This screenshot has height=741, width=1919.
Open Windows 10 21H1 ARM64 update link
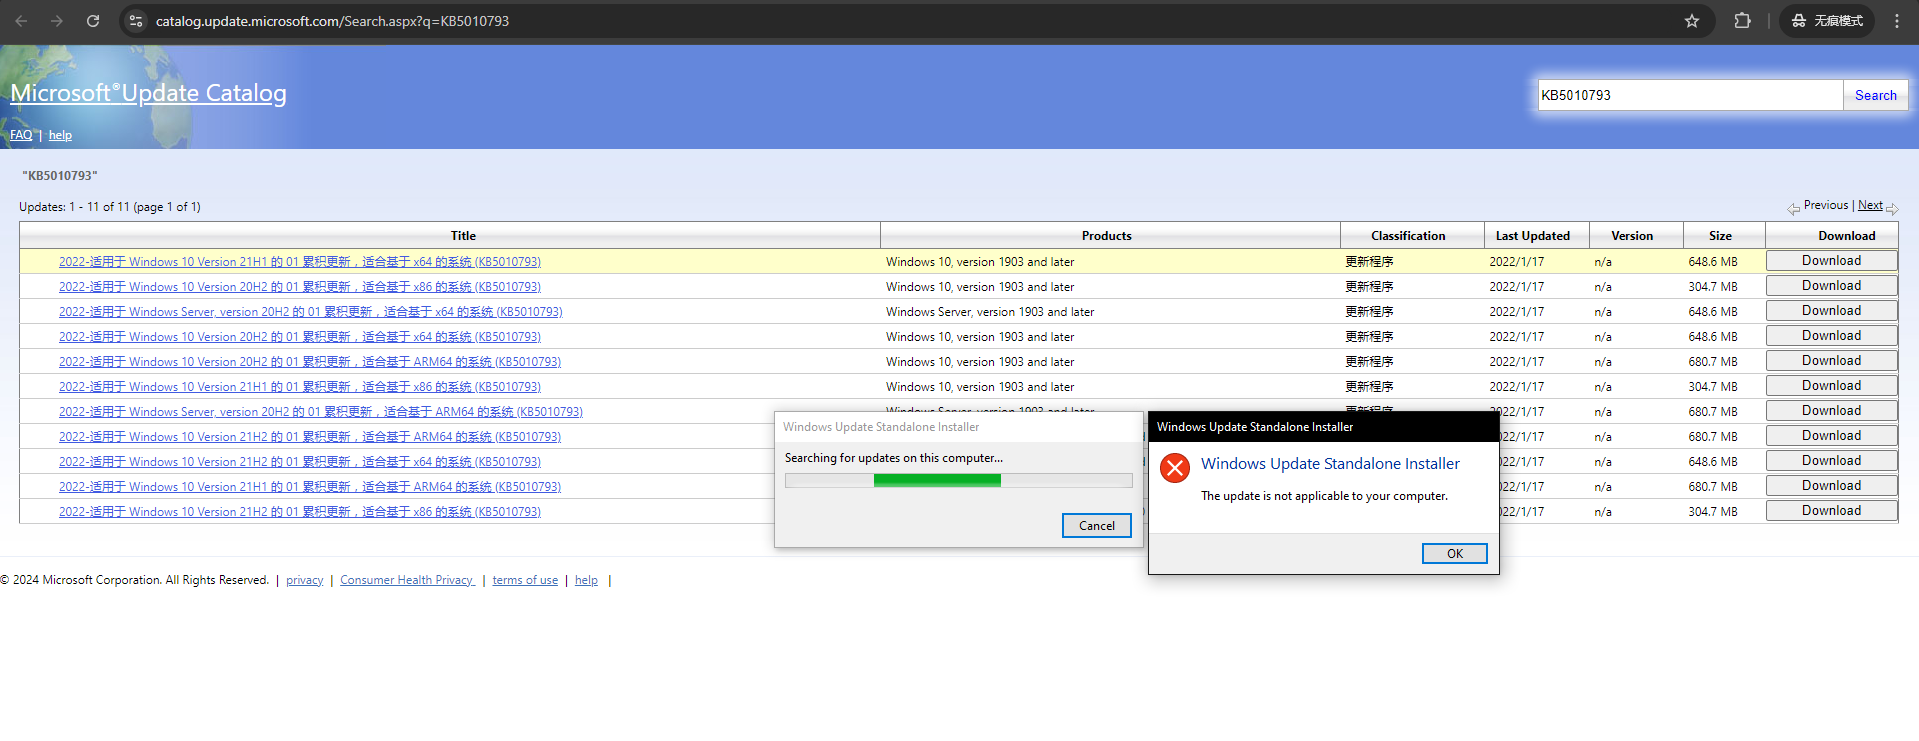coord(310,487)
